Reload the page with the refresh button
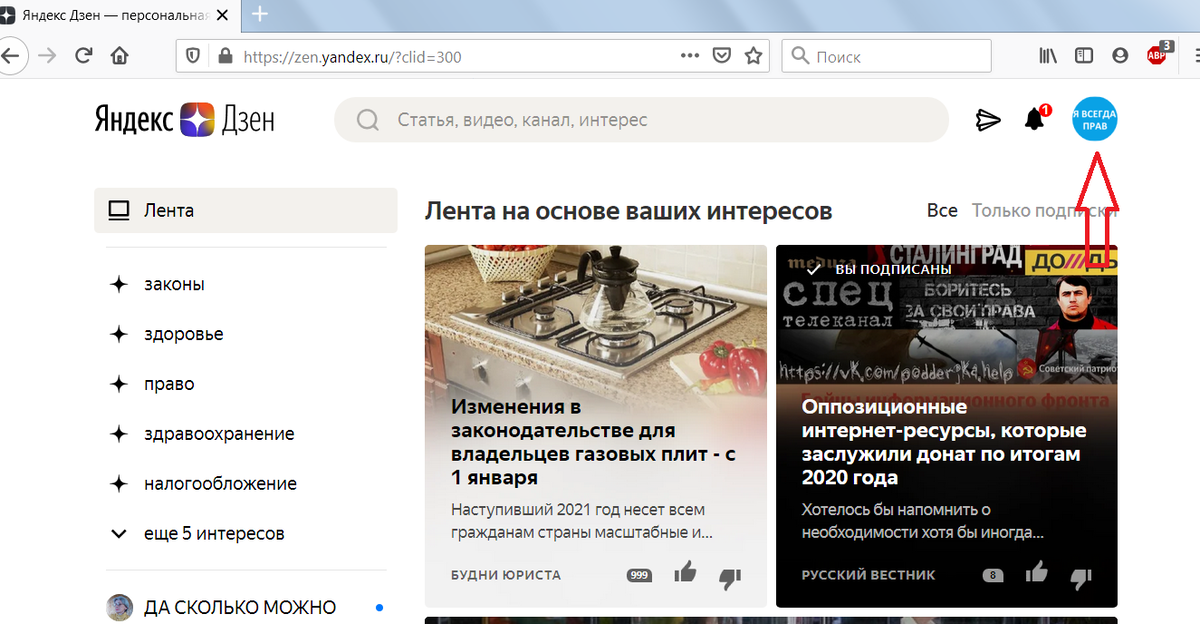The height and width of the screenshot is (624, 1200). tap(84, 56)
